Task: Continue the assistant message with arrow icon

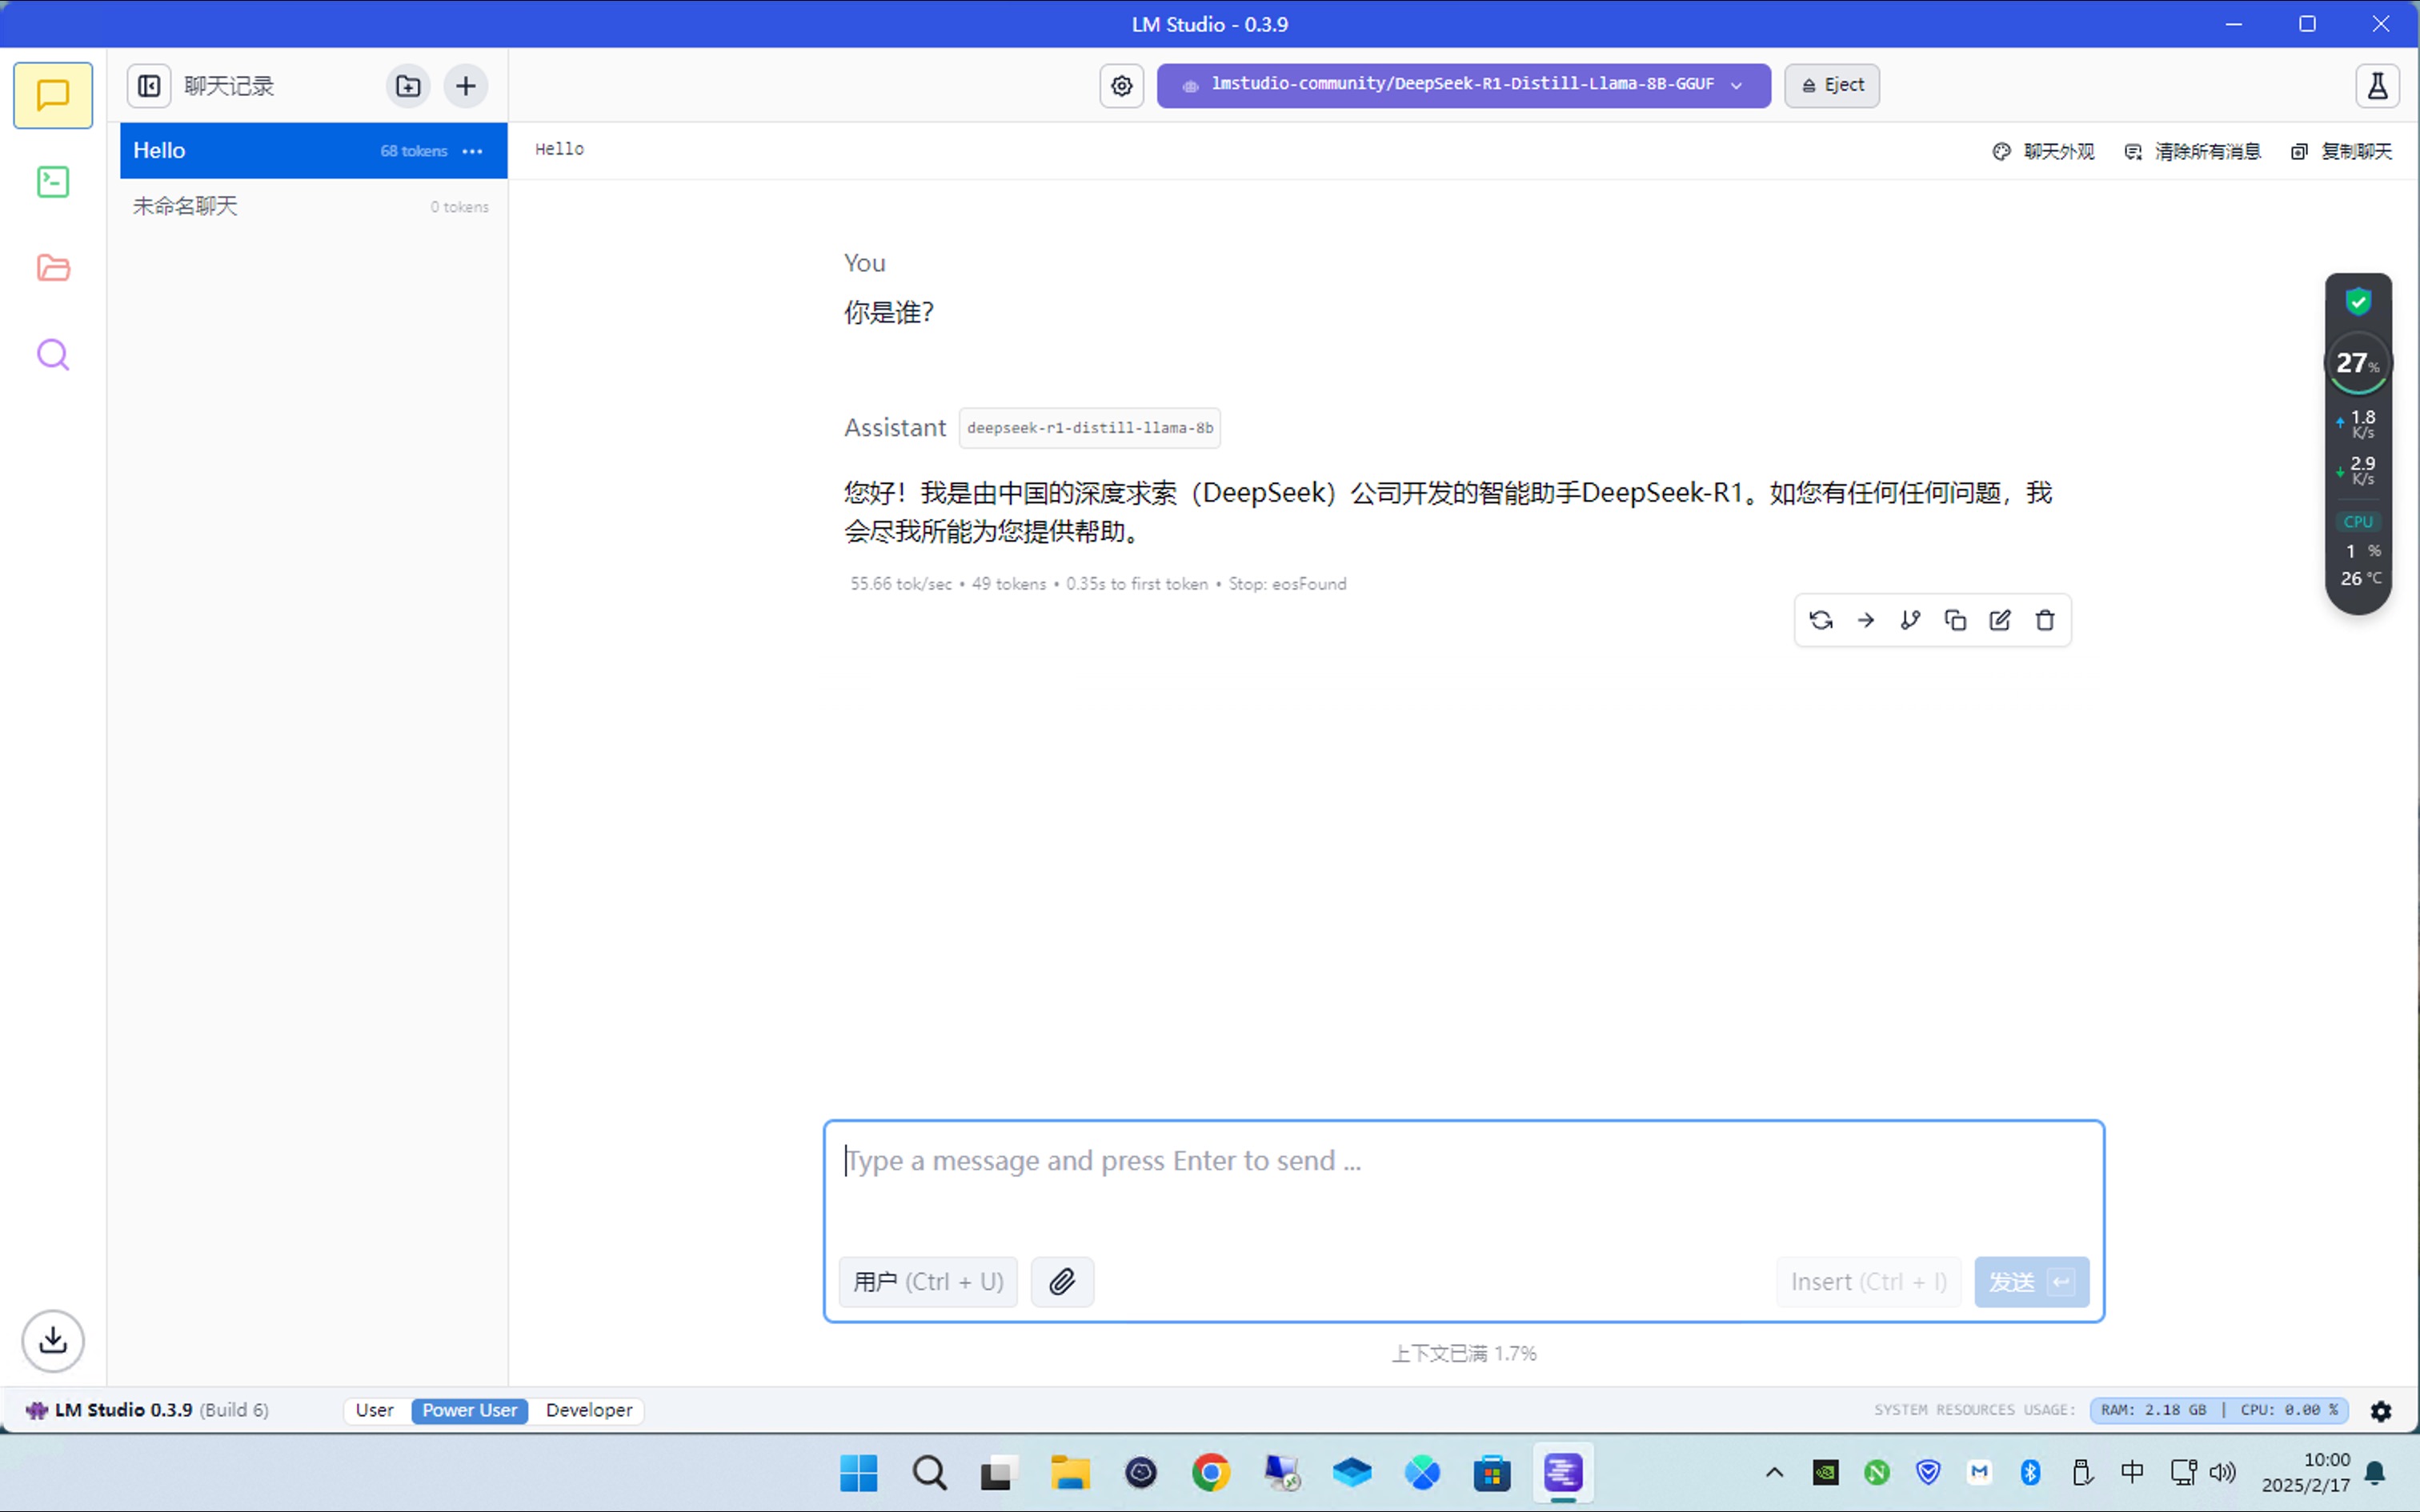Action: (1866, 620)
